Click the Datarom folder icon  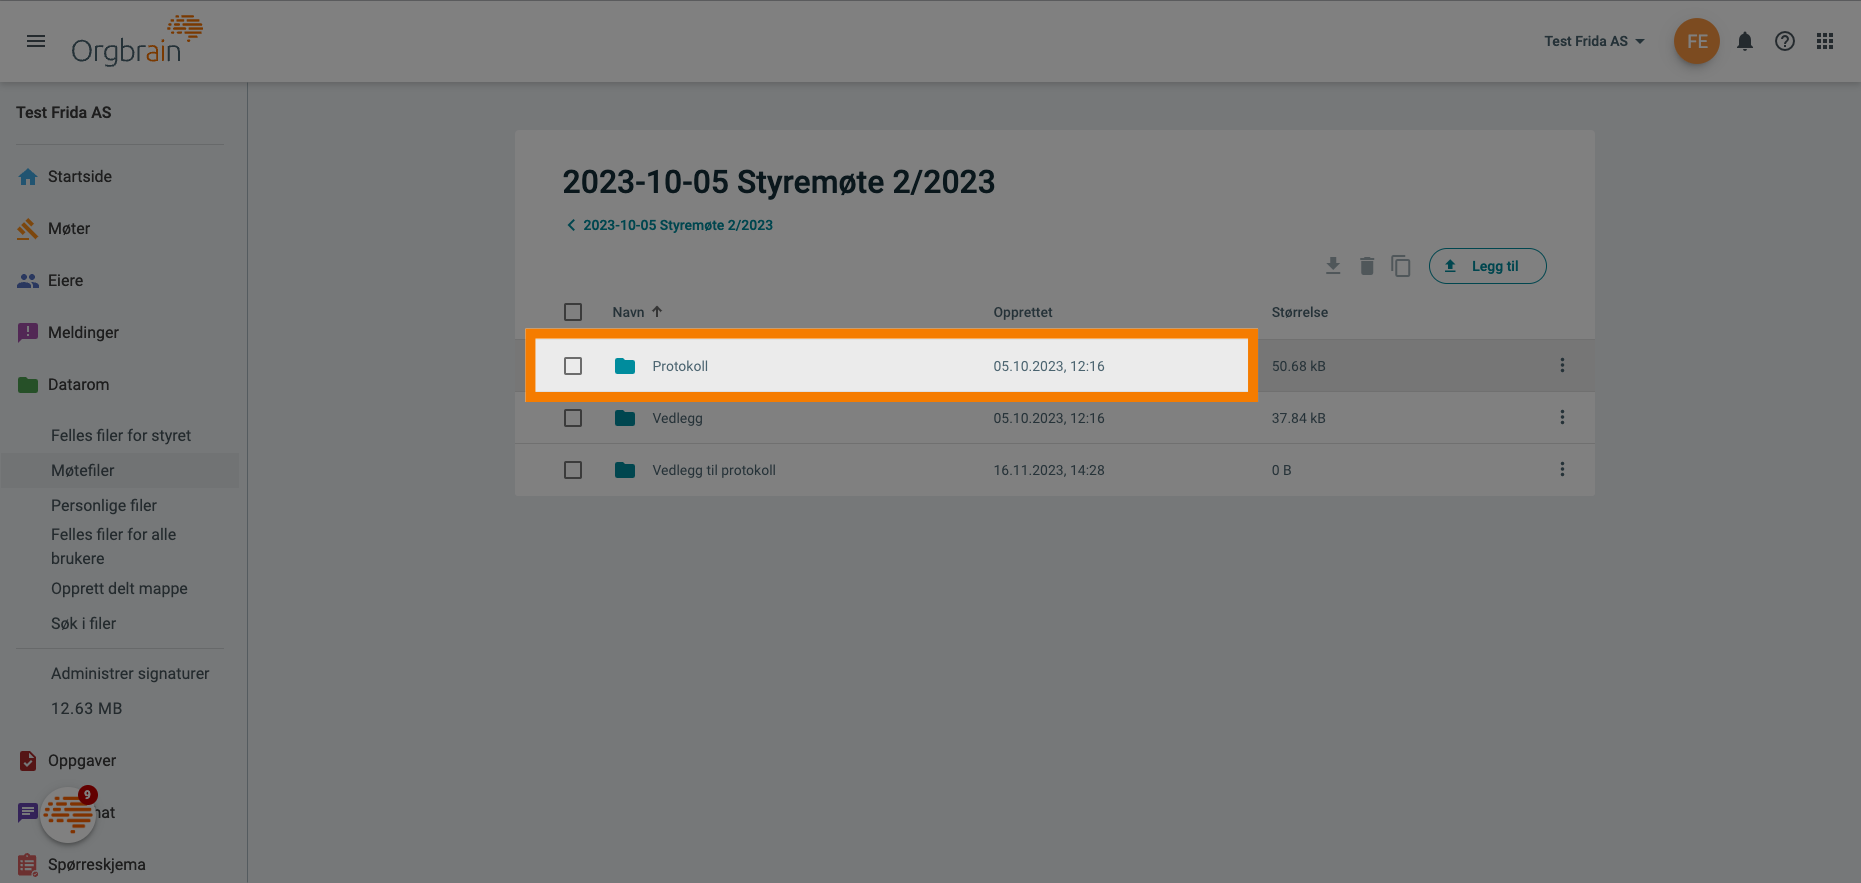click(x=28, y=385)
